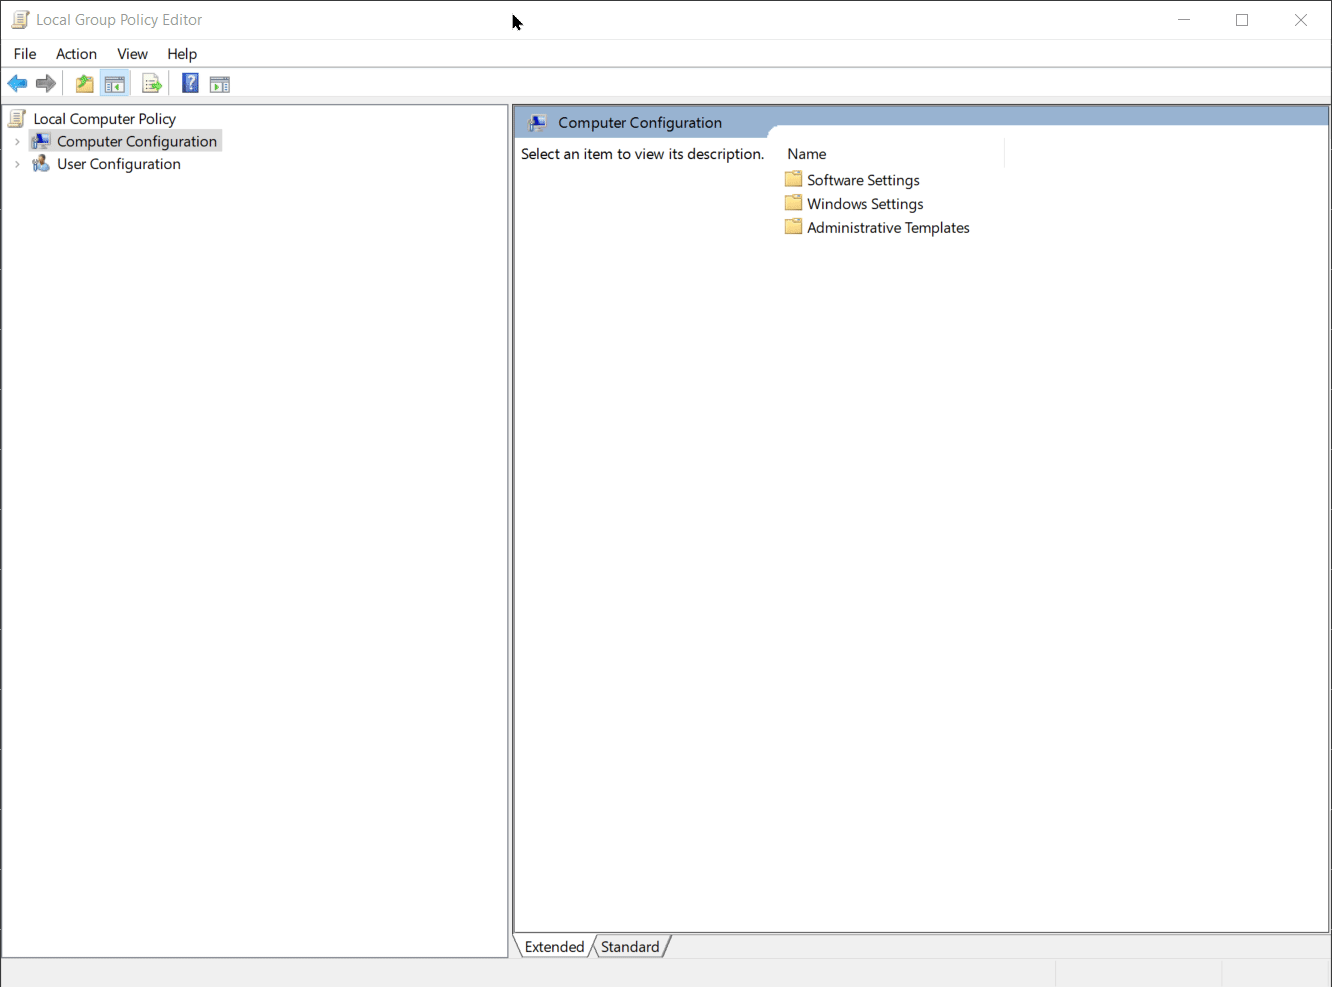Open the Software Settings folder

coord(862,179)
